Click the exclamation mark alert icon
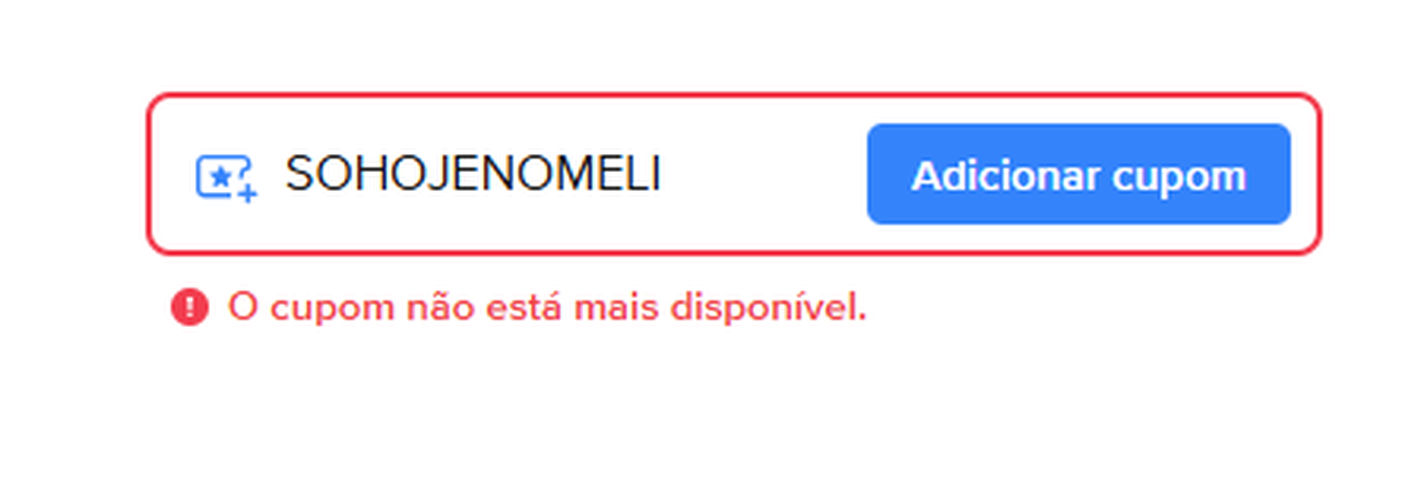 click(x=190, y=307)
